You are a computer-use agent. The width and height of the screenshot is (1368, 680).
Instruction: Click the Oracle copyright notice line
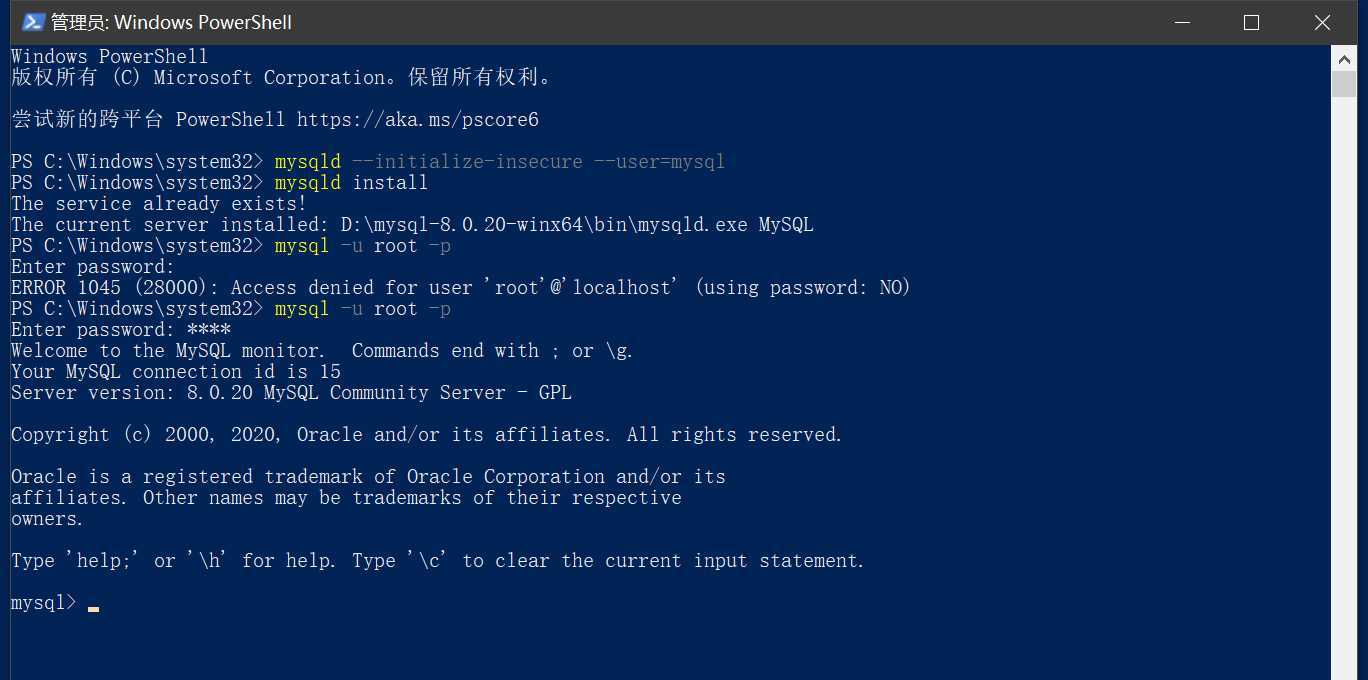pos(426,435)
